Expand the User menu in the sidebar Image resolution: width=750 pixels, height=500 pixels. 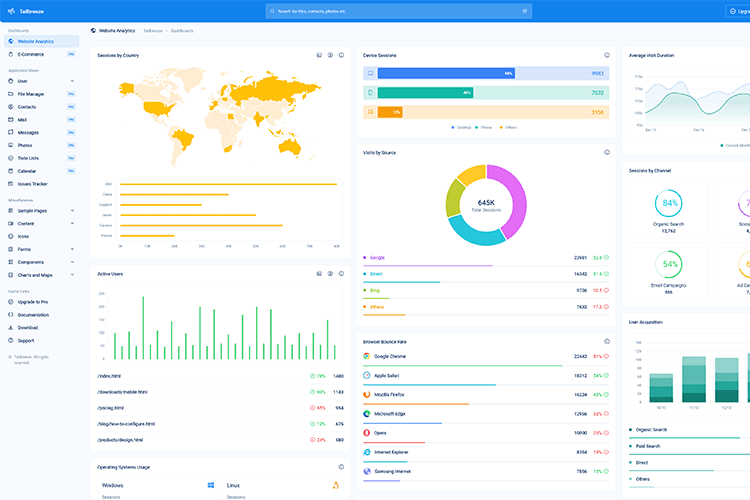pyautogui.click(x=40, y=81)
